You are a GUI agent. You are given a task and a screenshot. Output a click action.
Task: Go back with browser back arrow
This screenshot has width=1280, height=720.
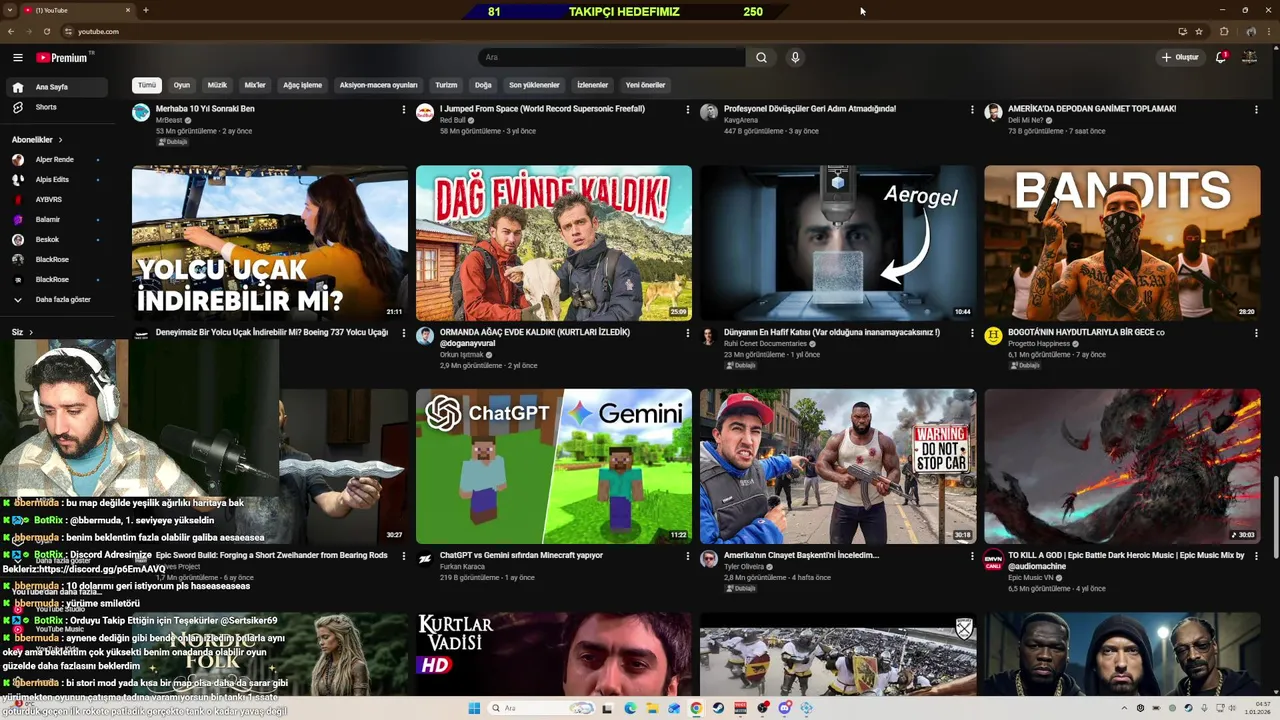[x=11, y=31]
